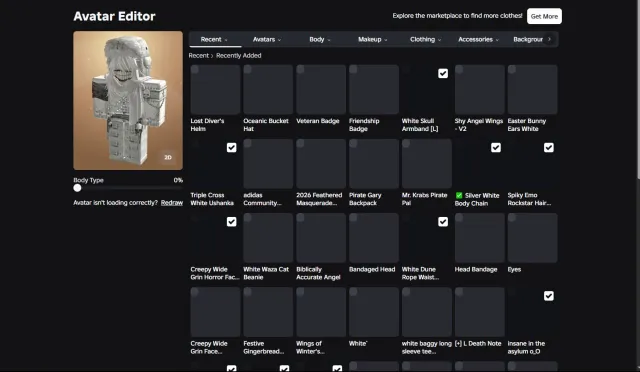Expand the Makeup dropdown arrow
This screenshot has width=640, height=372.
[386, 40]
